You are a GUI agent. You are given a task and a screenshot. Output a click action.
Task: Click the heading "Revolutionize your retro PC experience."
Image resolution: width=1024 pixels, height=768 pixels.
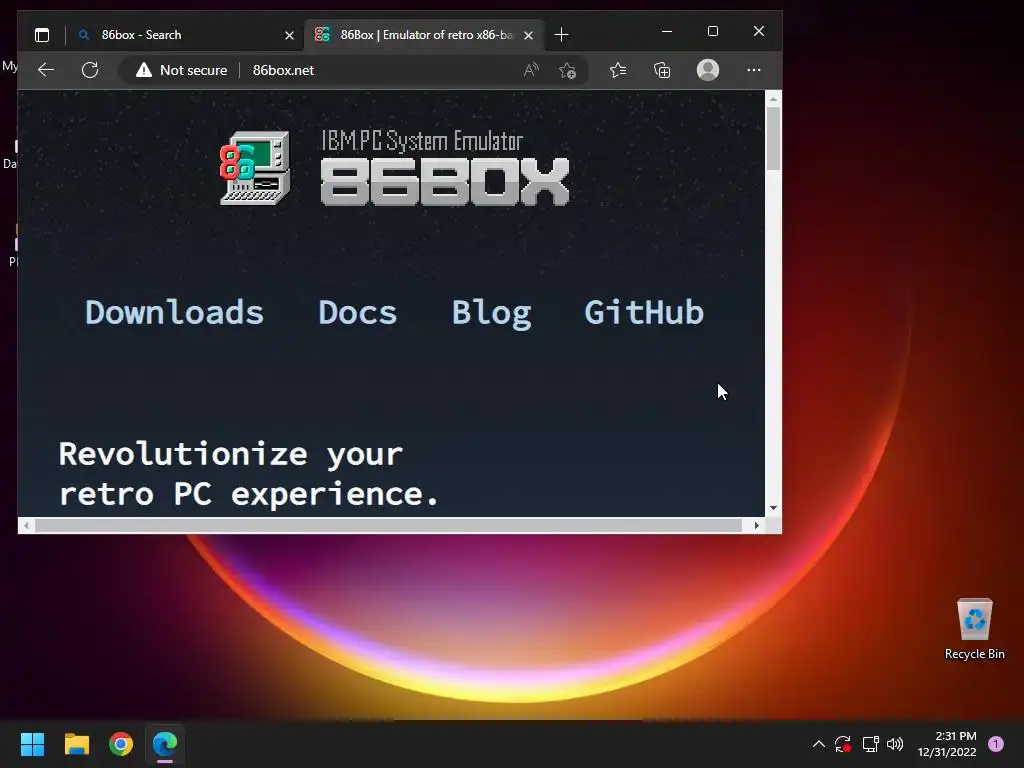tap(248, 473)
